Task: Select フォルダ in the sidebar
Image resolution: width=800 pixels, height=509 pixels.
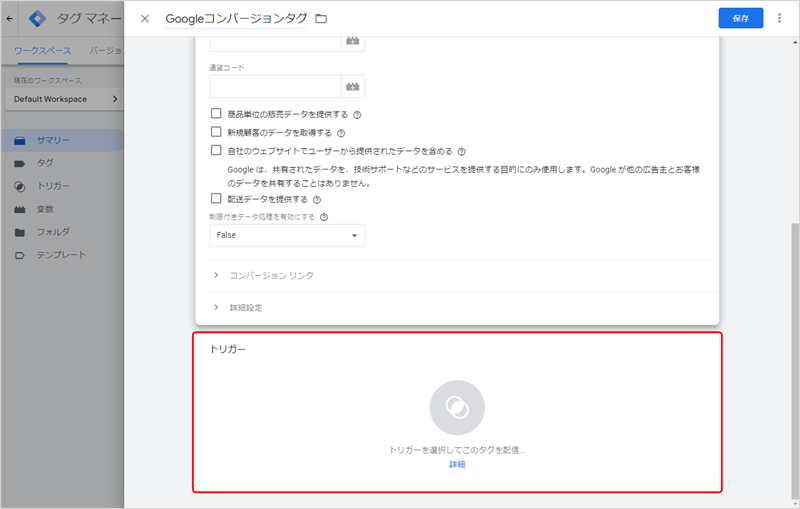Action: (x=62, y=232)
